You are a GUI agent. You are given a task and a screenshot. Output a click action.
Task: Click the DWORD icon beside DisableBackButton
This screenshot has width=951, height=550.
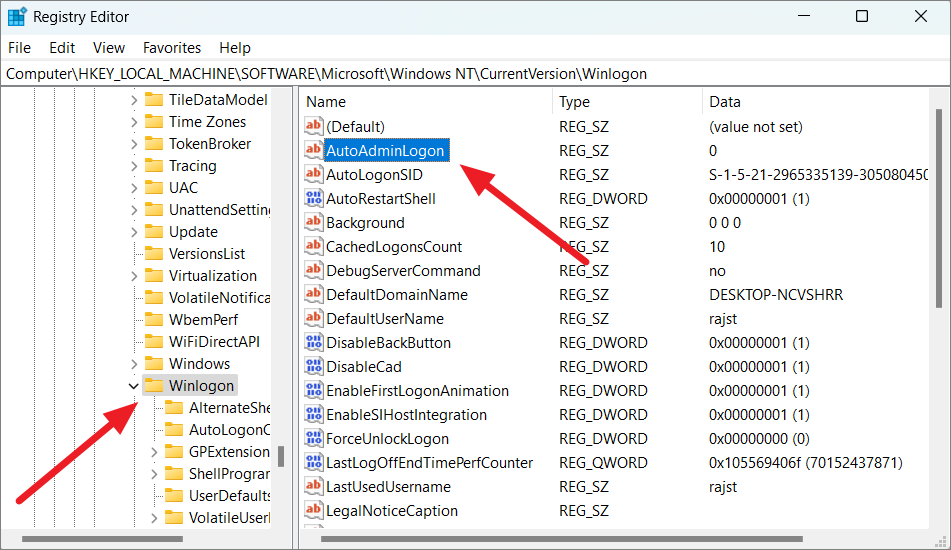[x=314, y=342]
